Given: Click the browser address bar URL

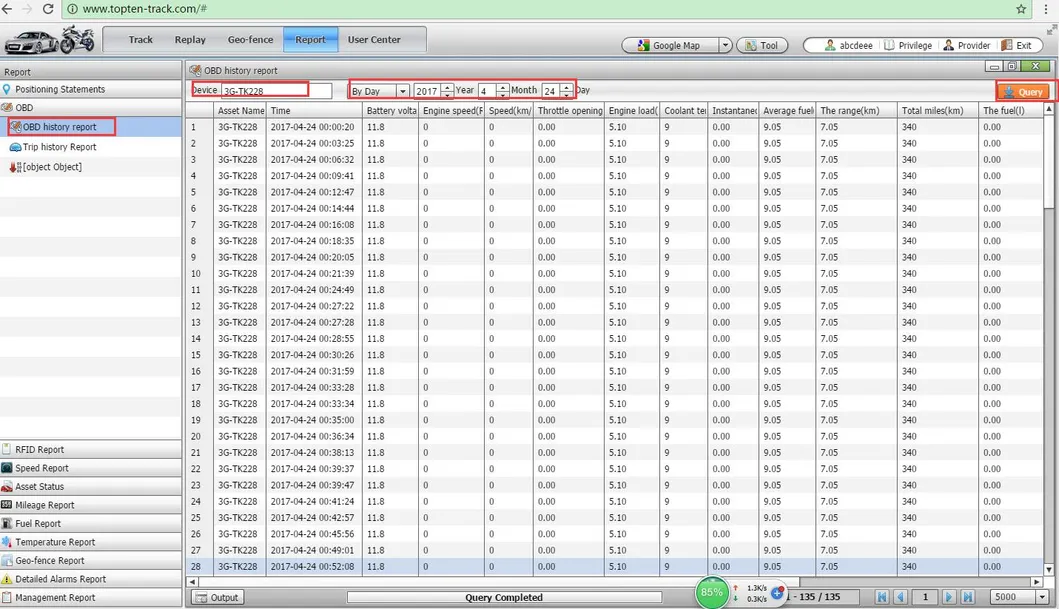Looking at the screenshot, I should 145,9.
